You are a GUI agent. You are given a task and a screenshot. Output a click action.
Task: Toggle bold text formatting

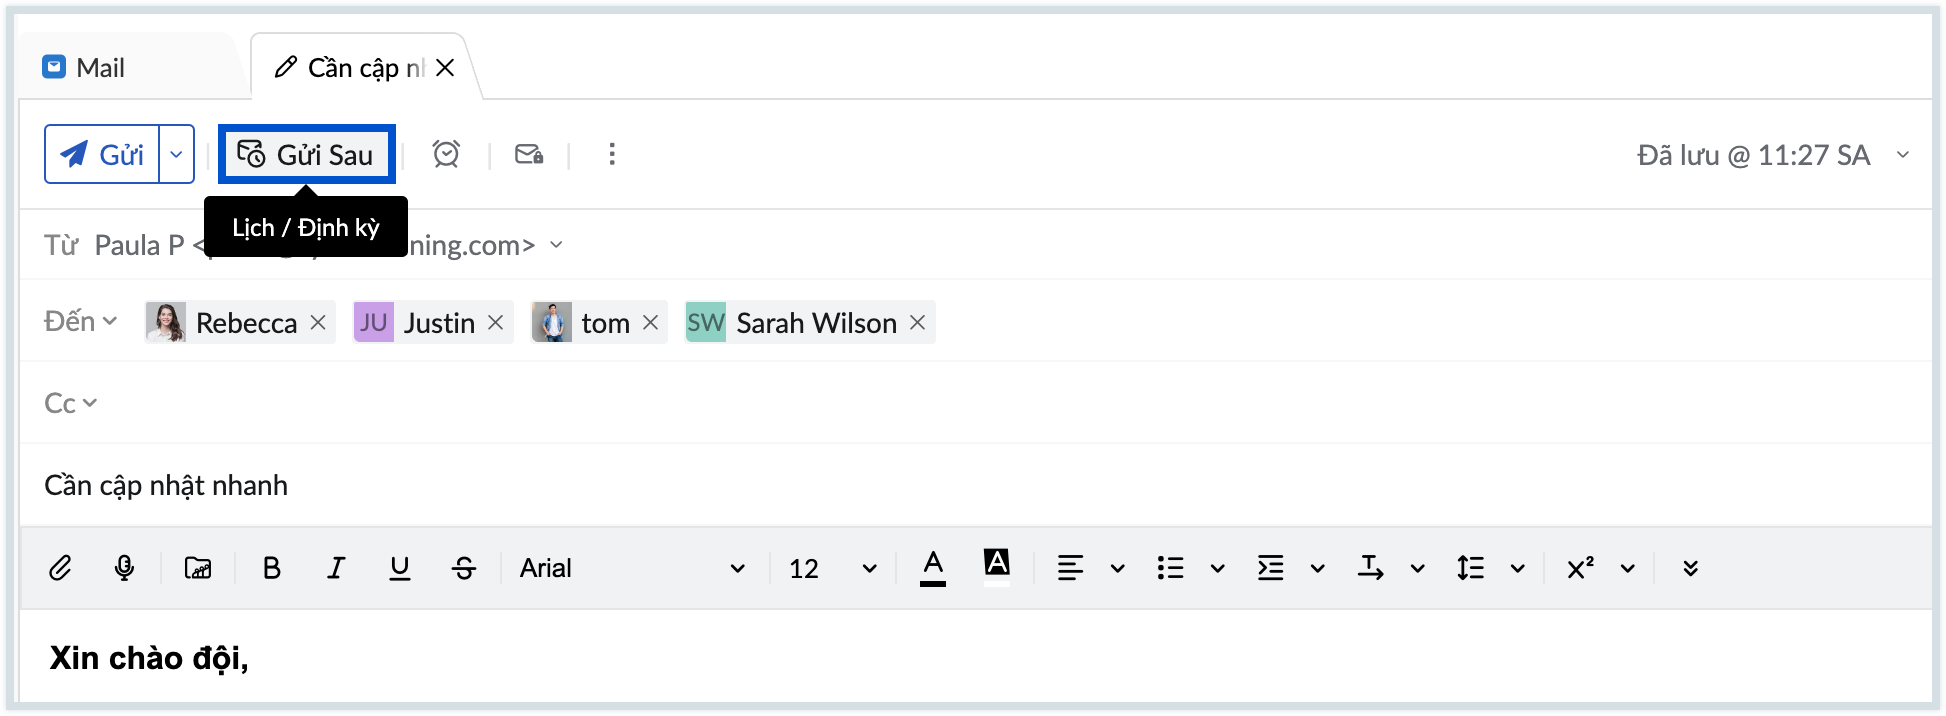tap(271, 568)
